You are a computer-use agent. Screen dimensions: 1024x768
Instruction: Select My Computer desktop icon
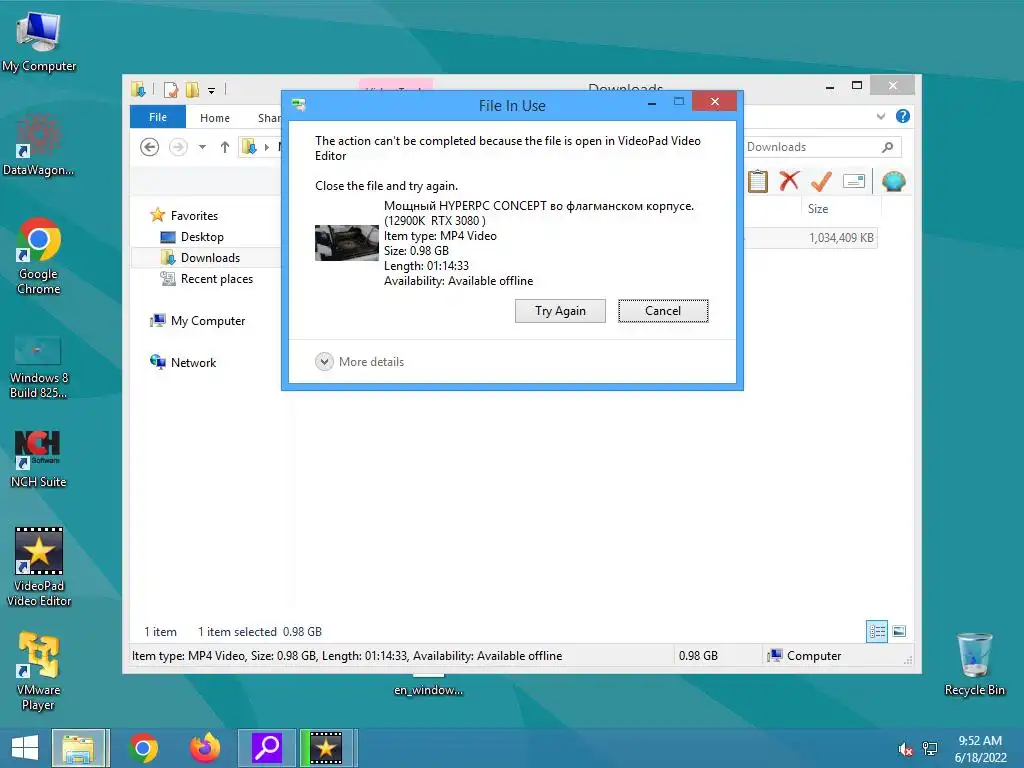(39, 42)
